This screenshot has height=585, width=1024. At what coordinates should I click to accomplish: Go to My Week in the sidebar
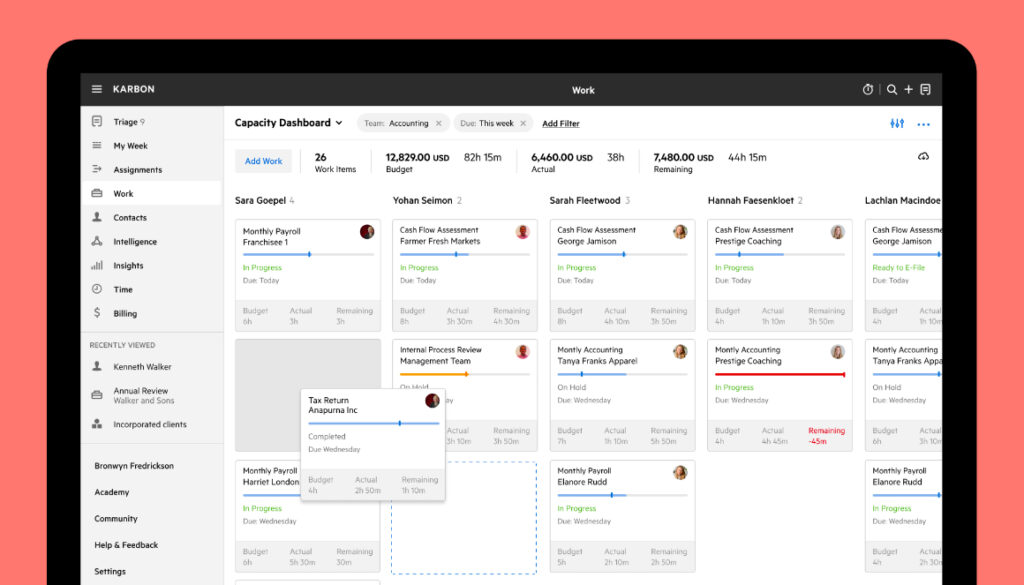pyautogui.click(x=131, y=146)
